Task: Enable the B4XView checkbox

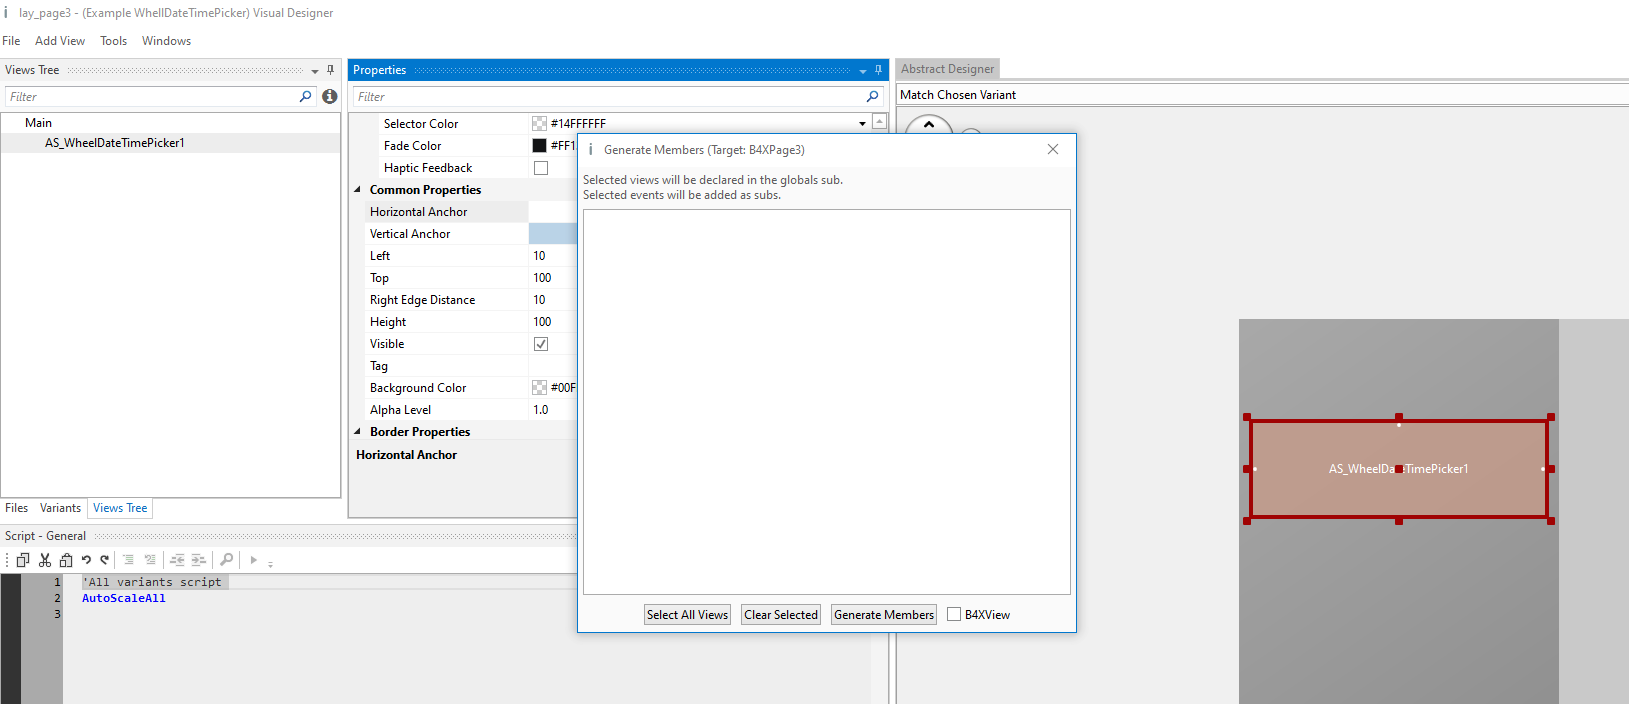Action: [954, 614]
